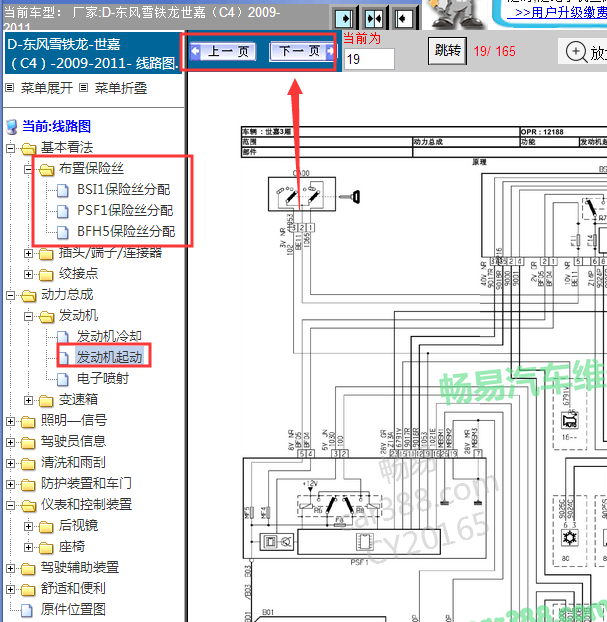Click the computer icon beside 当前:线路图

coord(12,127)
